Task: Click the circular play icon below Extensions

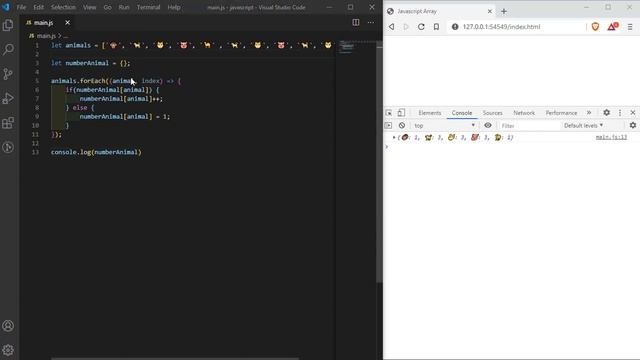Action: pos(8,147)
